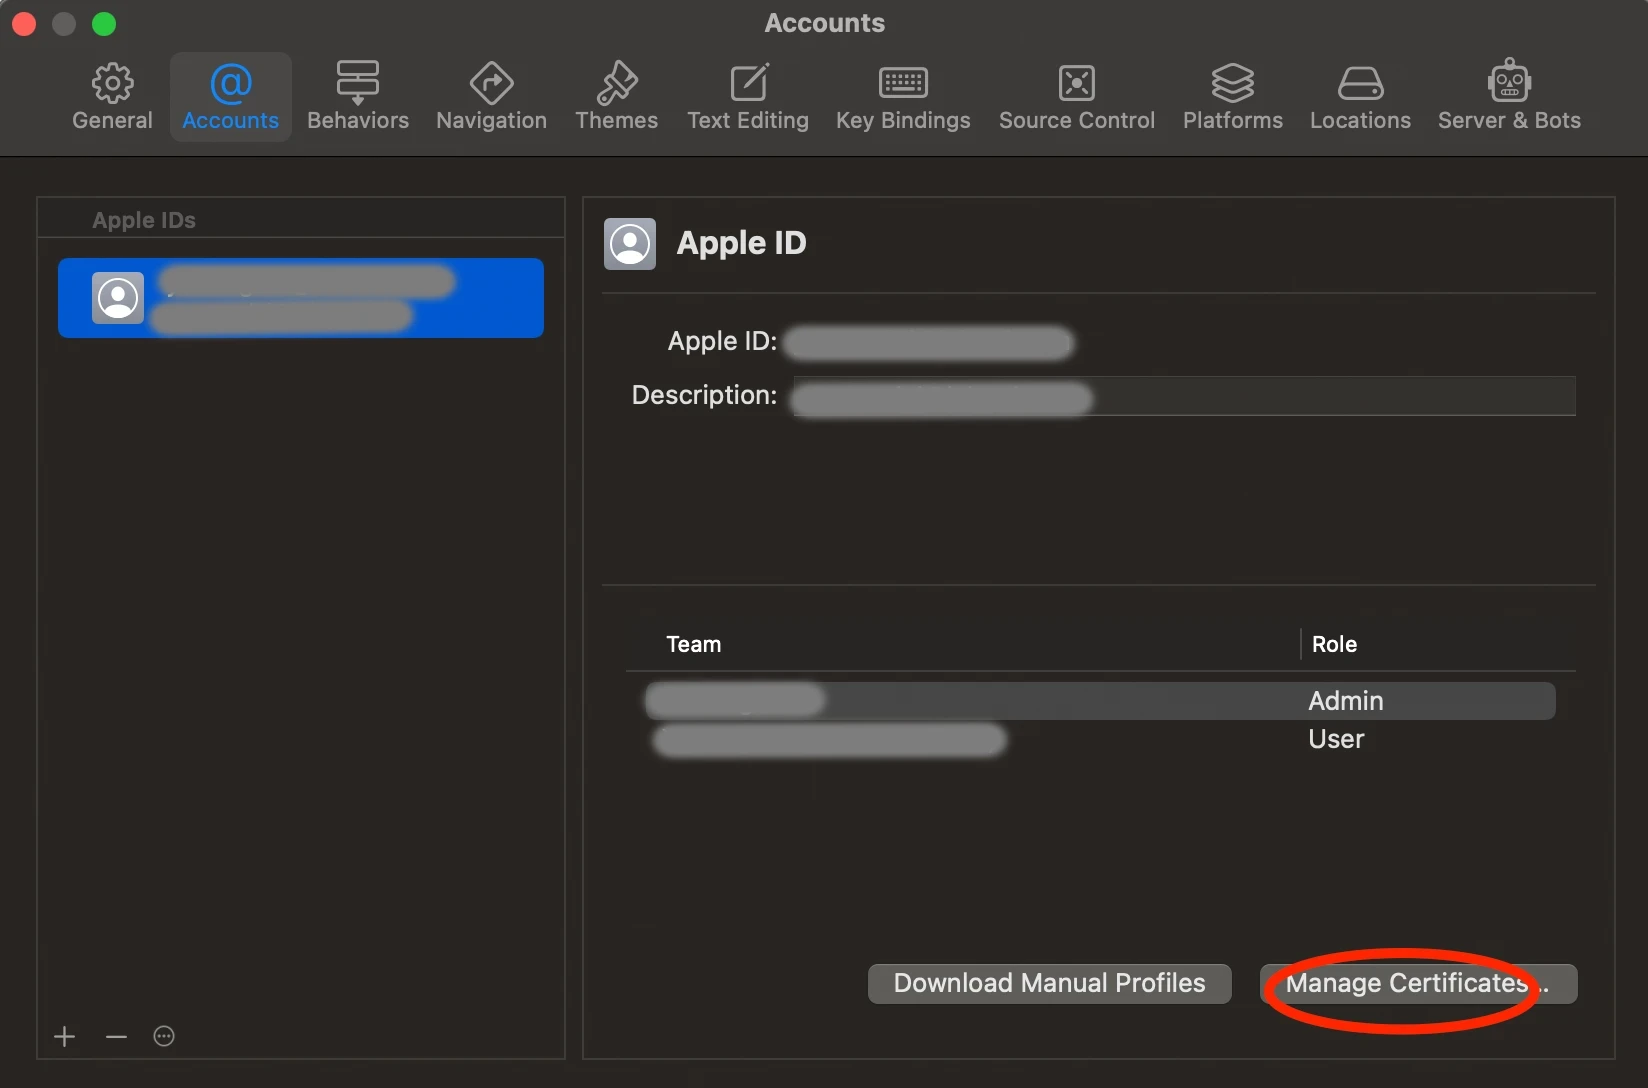The image size is (1648, 1088).
Task: Go to Key Bindings preferences
Action: click(903, 96)
